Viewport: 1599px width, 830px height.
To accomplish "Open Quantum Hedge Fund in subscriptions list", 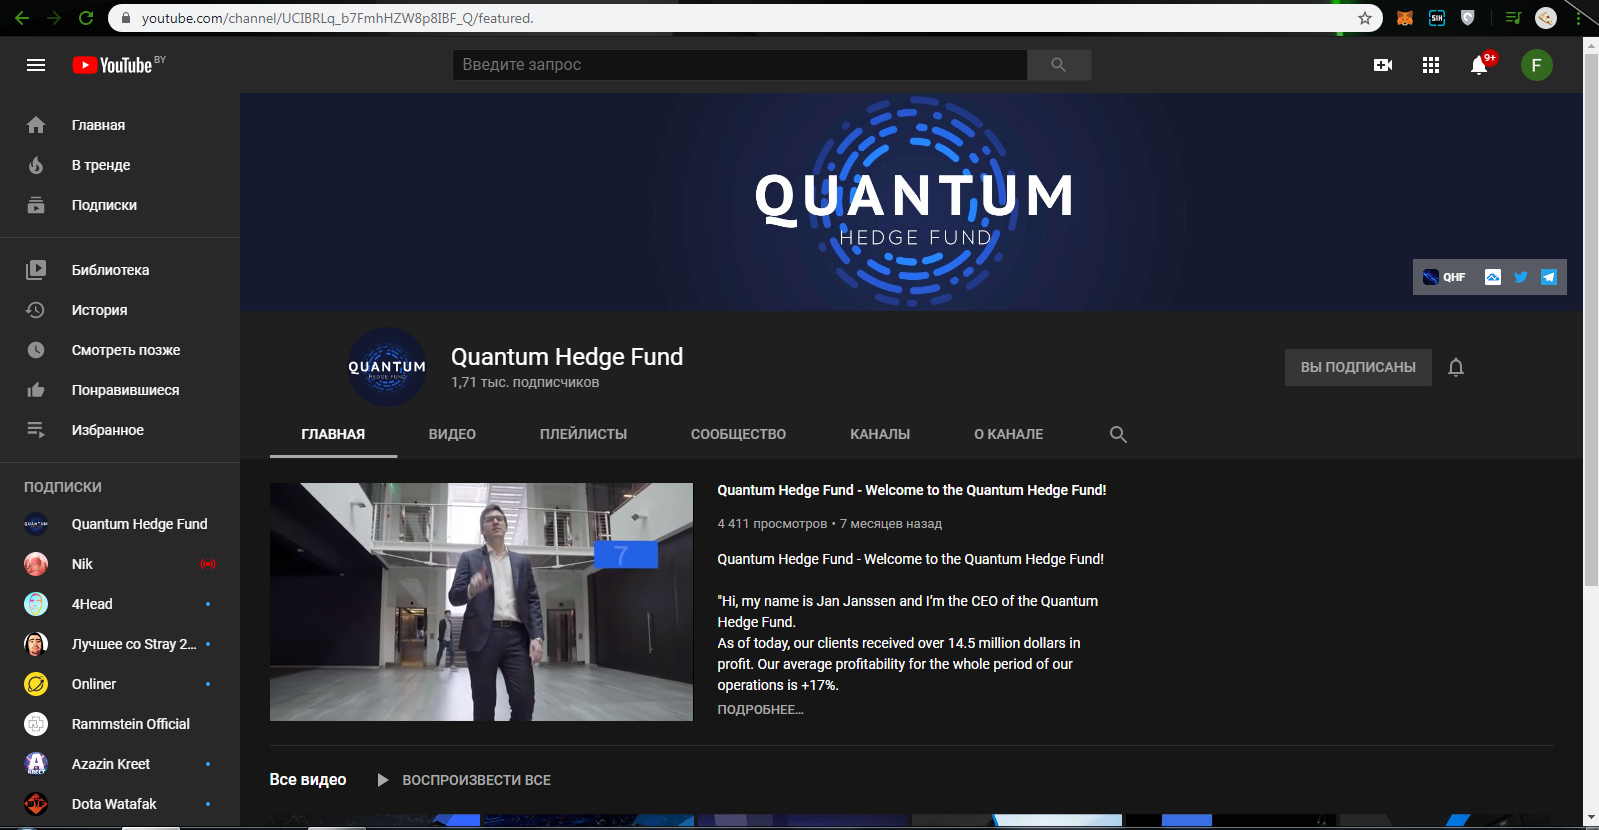I will coord(120,524).
